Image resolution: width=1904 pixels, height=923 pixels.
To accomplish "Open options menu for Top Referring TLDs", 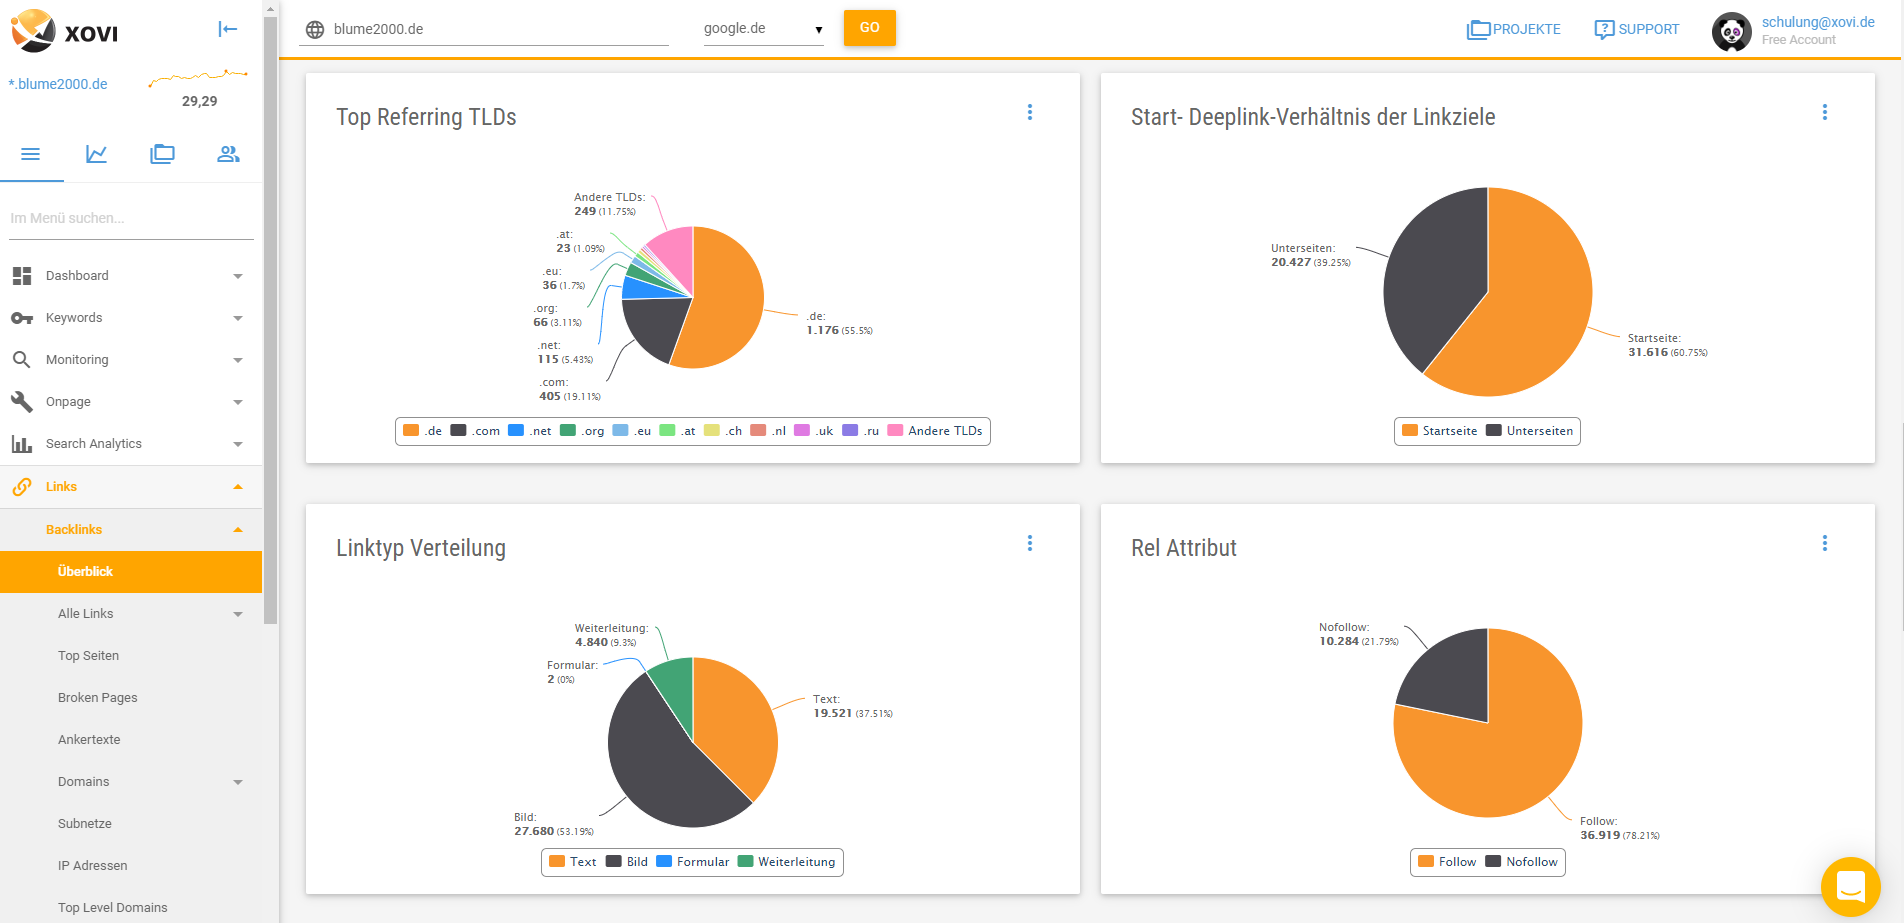I will (1029, 113).
